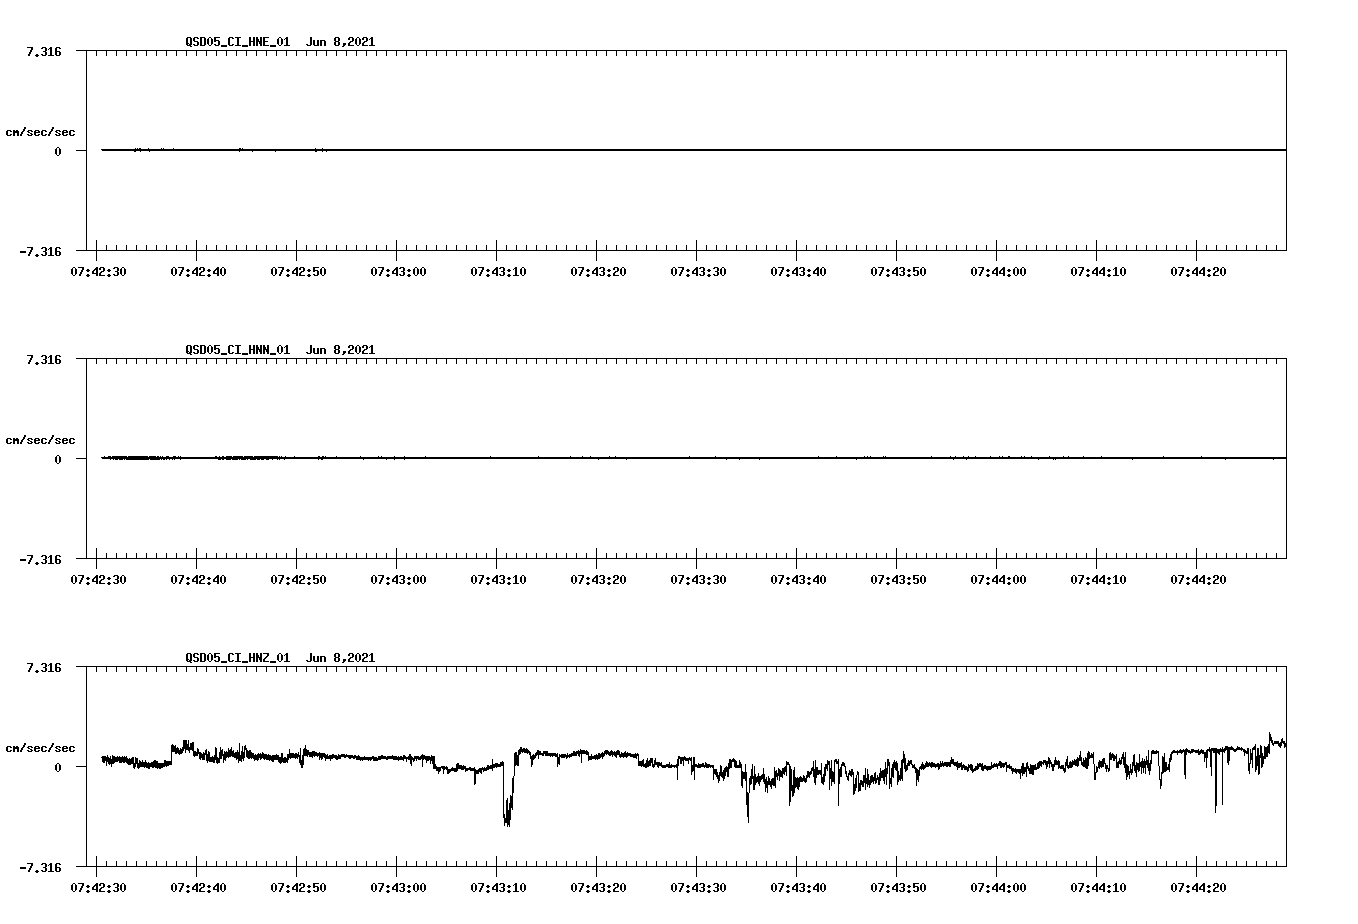
Task: Select the 07:43:30 tick label under HNN plot
Action: pos(698,579)
